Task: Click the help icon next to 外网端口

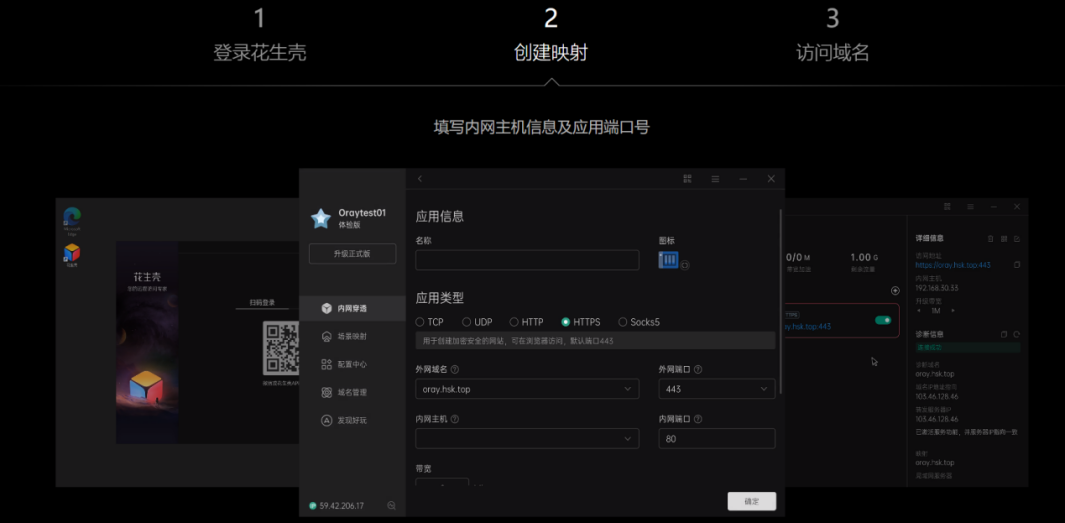Action: coord(698,369)
